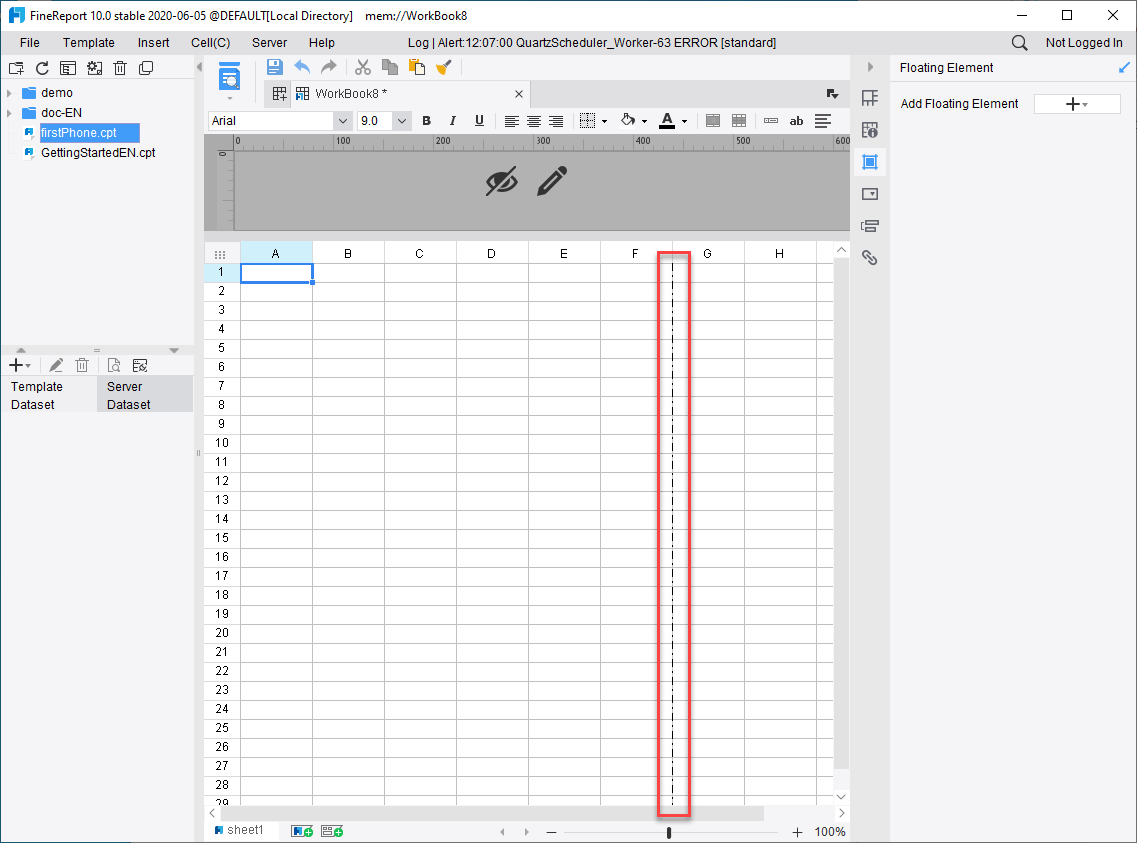Click the Cell Element panel icon
Image resolution: width=1137 pixels, height=843 pixels.
click(869, 97)
